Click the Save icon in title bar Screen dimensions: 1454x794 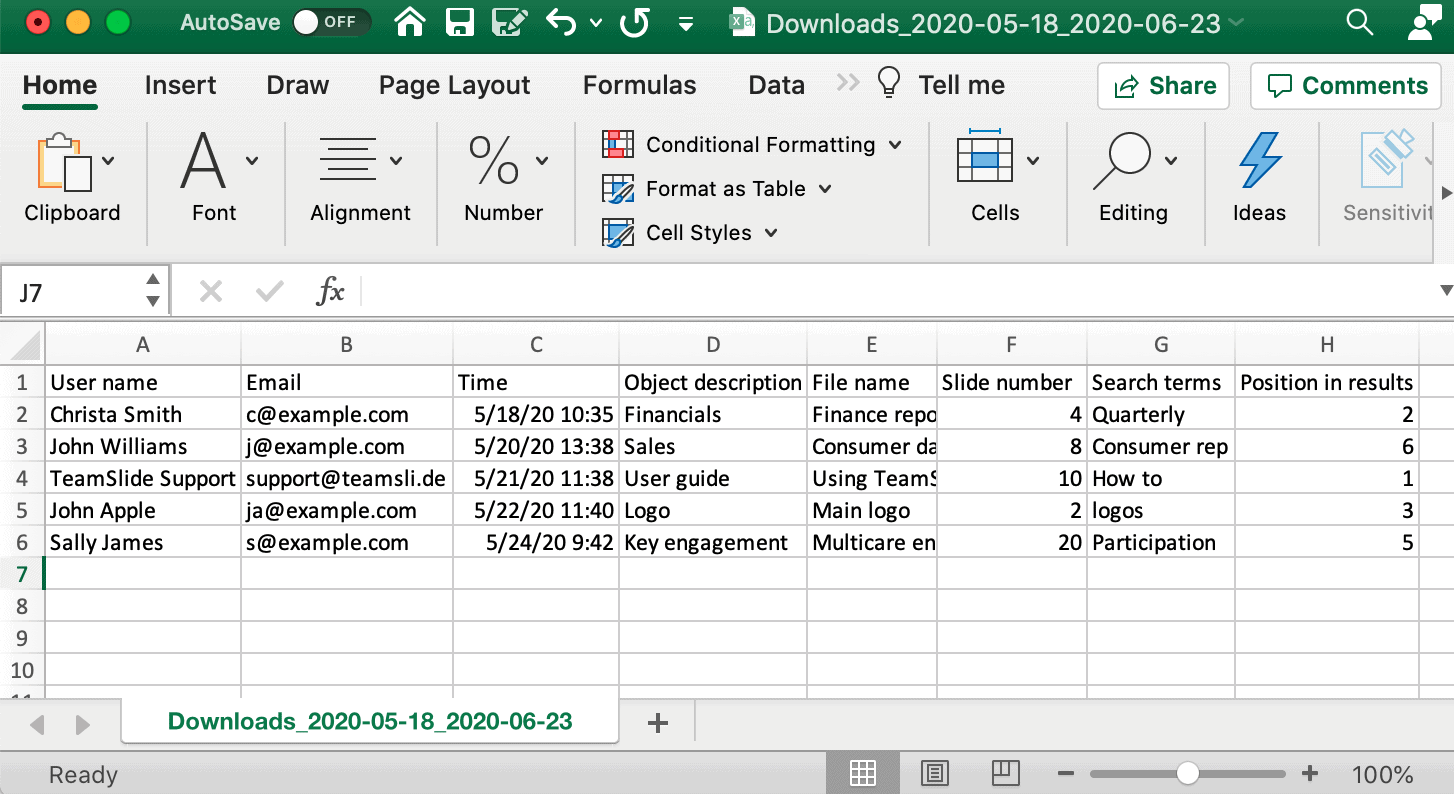tap(458, 22)
